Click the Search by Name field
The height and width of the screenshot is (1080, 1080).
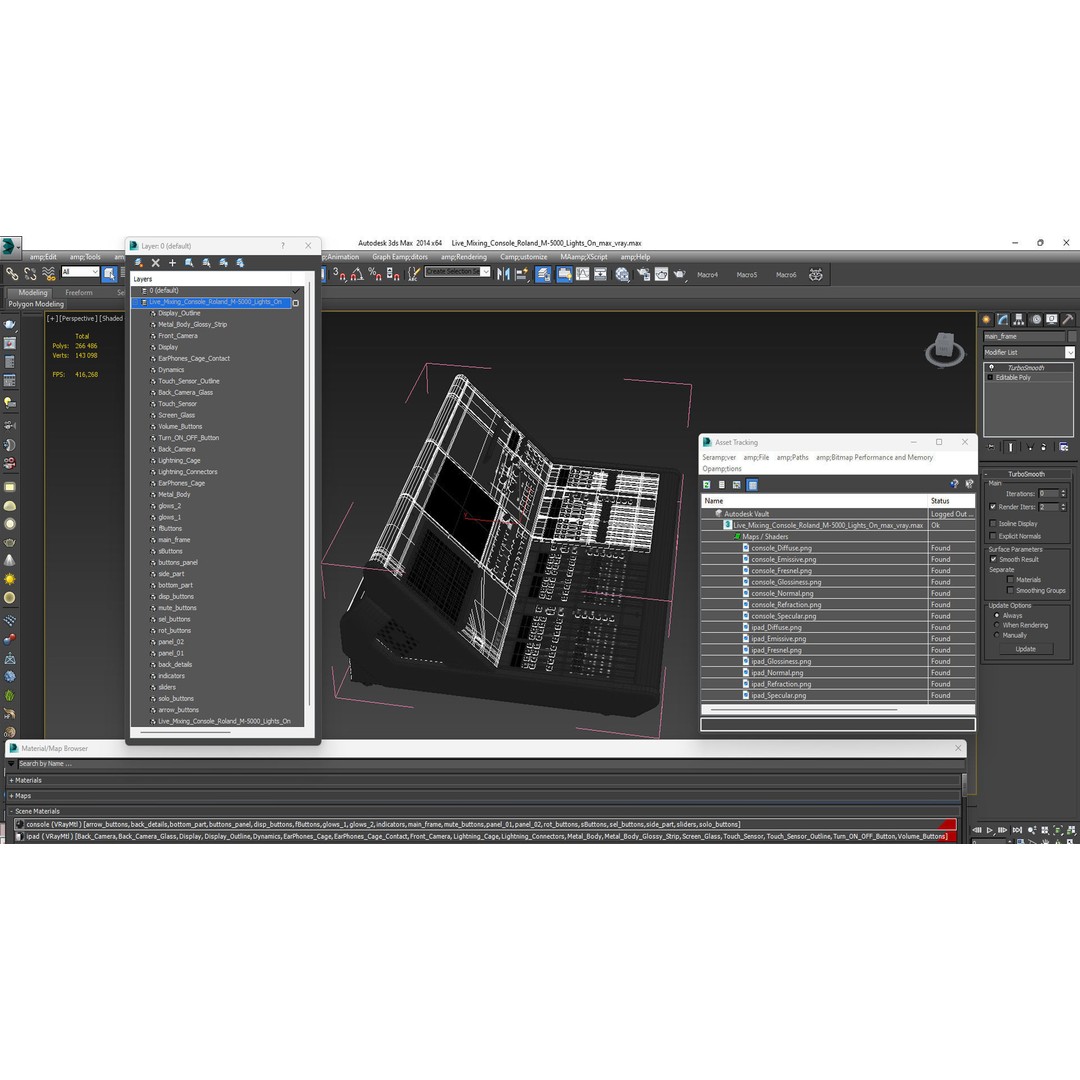click(x=490, y=763)
